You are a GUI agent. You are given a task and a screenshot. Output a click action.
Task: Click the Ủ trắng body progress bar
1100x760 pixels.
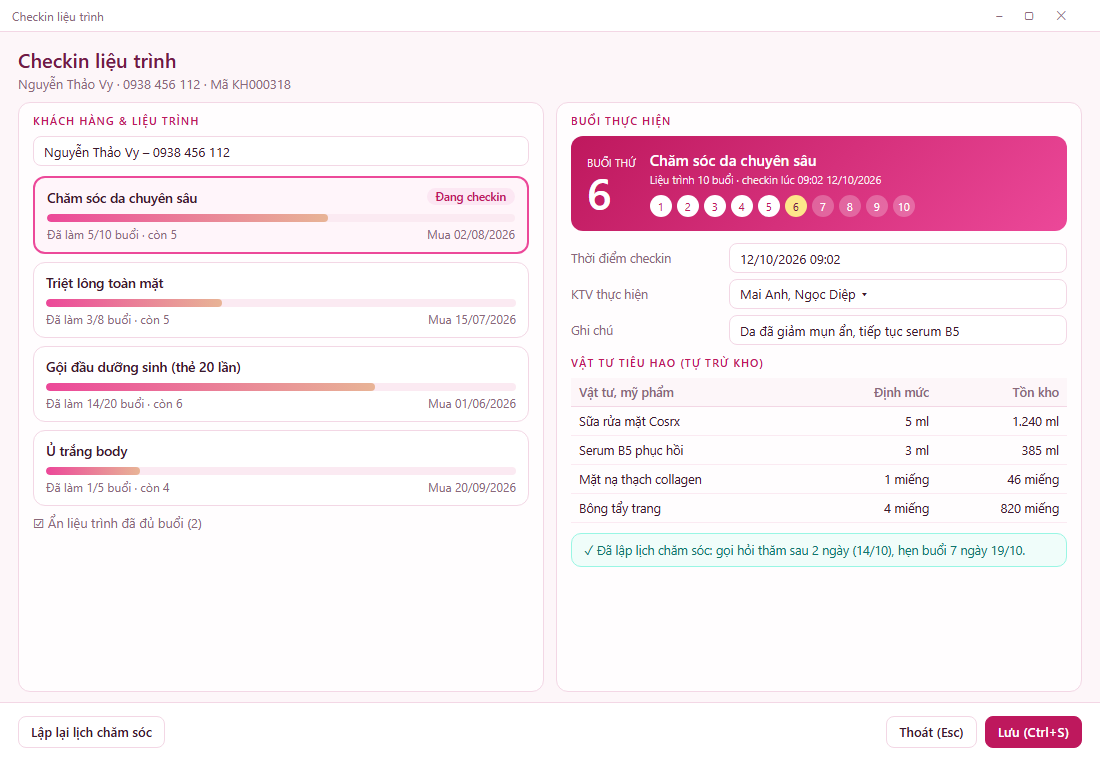[x=281, y=471]
